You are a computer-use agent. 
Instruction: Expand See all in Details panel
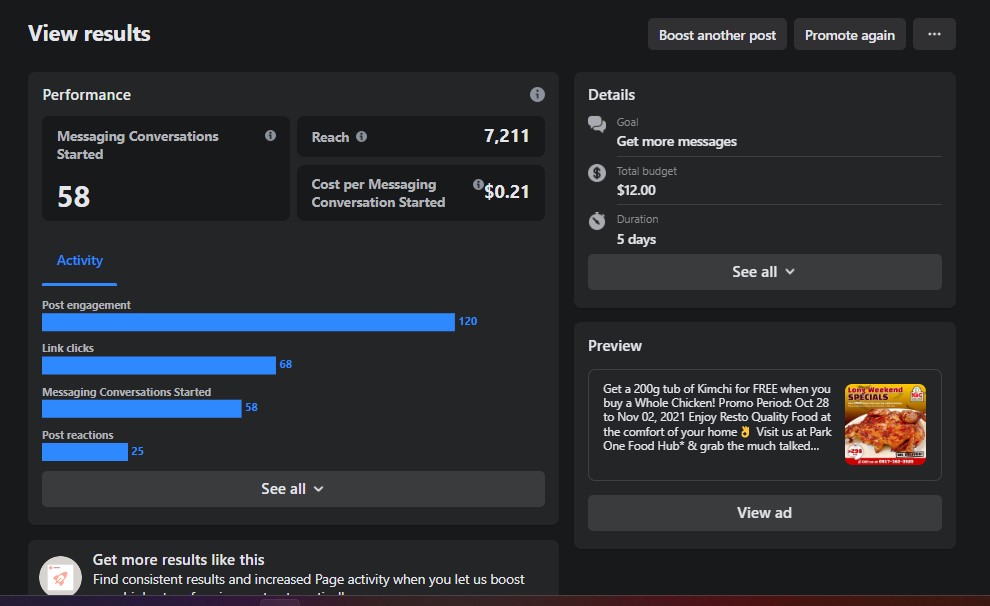(765, 272)
